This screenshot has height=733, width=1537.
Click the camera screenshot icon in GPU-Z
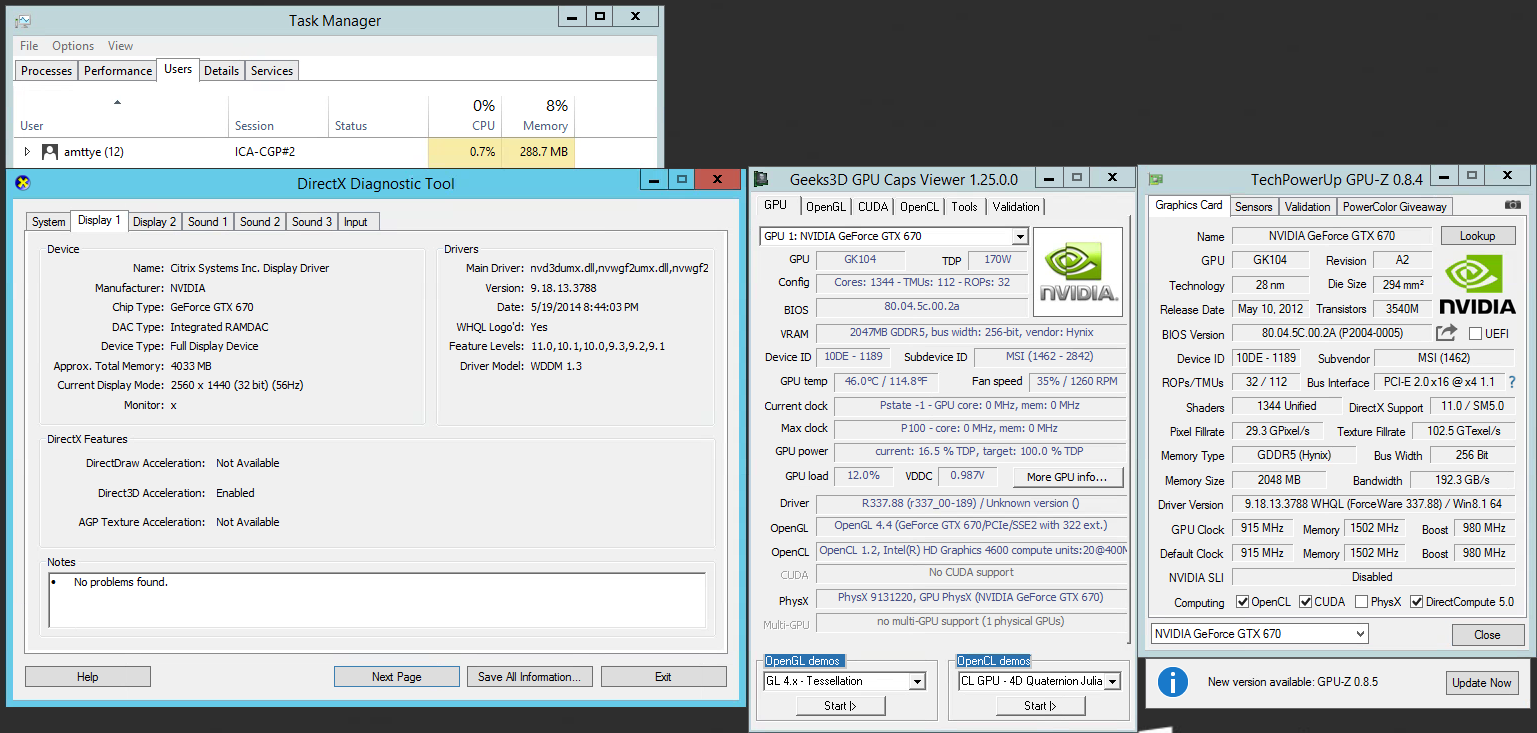[x=1513, y=205]
